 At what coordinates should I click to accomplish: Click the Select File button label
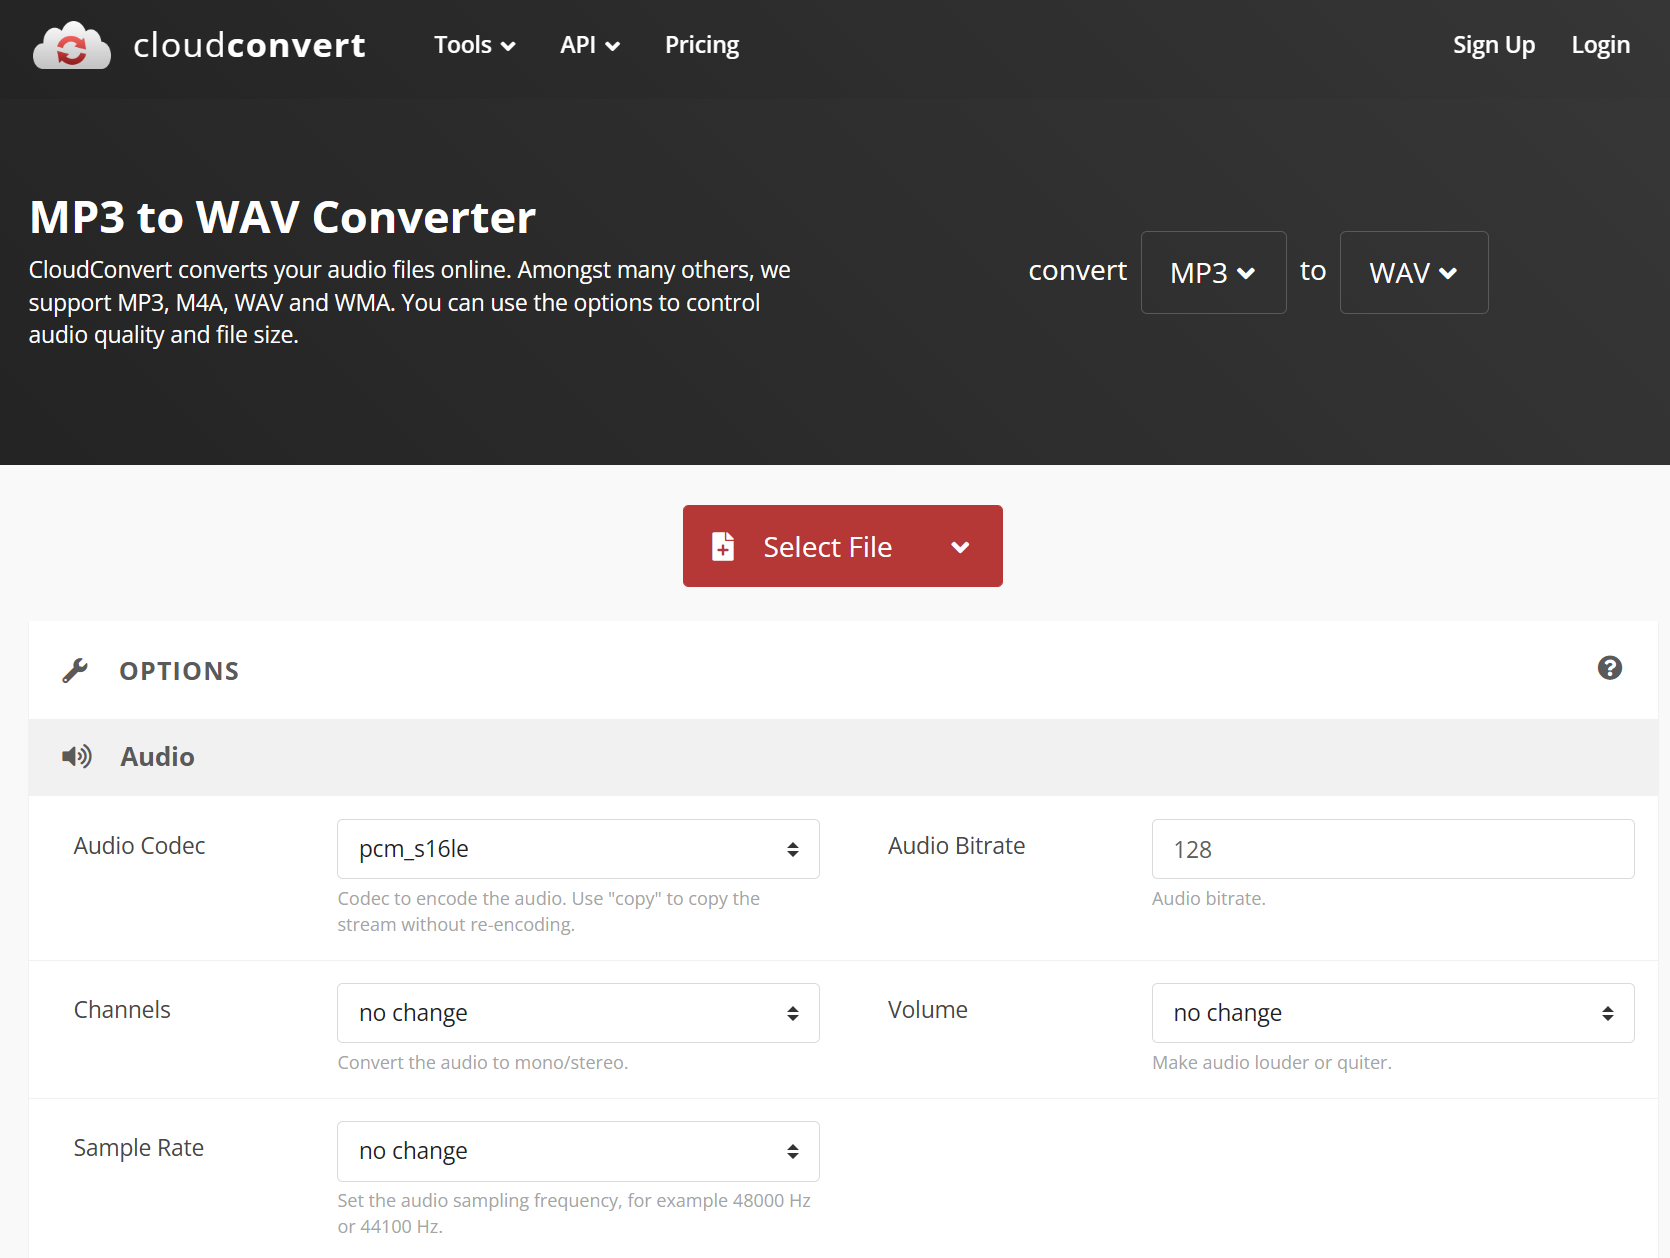point(827,547)
